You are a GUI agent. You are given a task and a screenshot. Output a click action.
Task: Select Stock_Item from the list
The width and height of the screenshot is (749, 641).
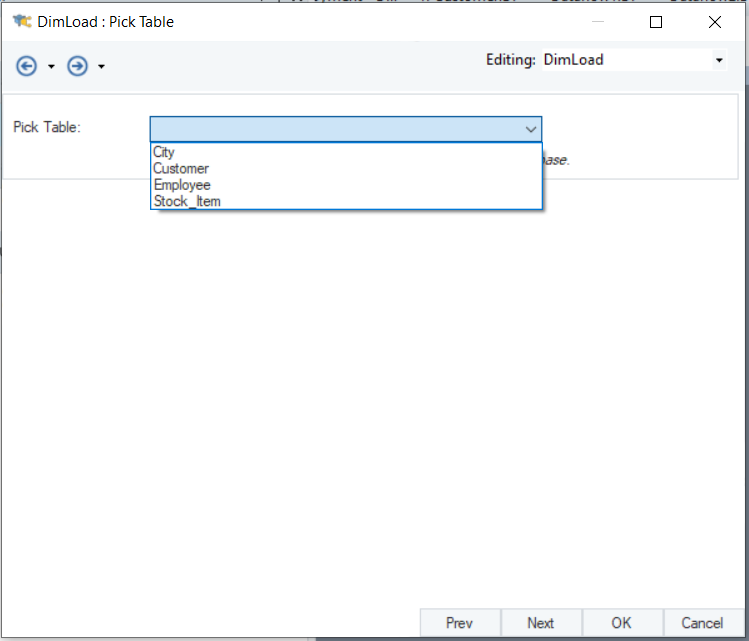coord(187,201)
